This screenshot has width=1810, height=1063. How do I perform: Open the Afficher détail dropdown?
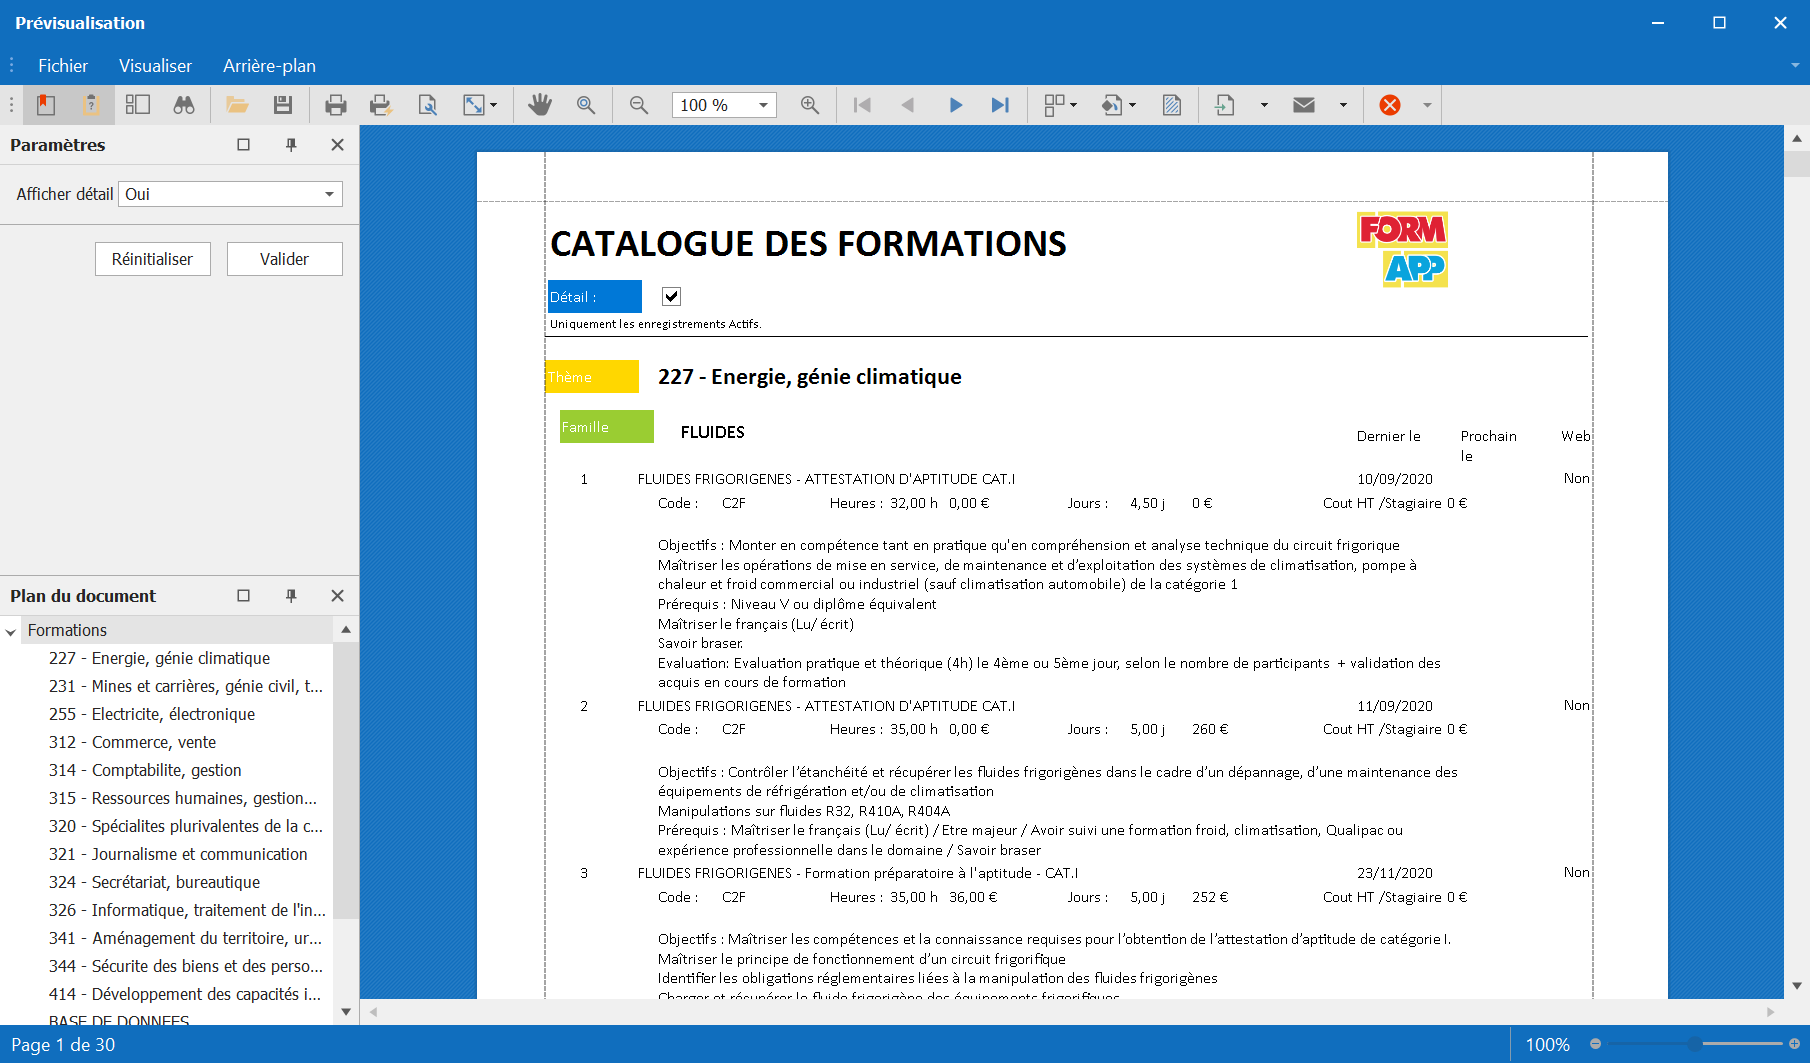[x=329, y=194]
